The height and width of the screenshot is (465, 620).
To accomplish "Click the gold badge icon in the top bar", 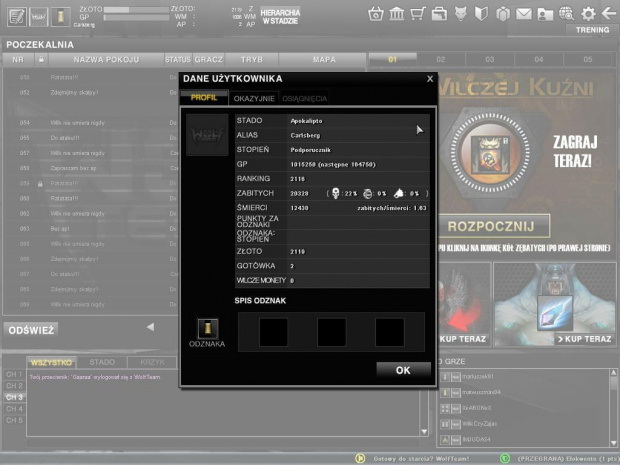I will click(x=60, y=17).
